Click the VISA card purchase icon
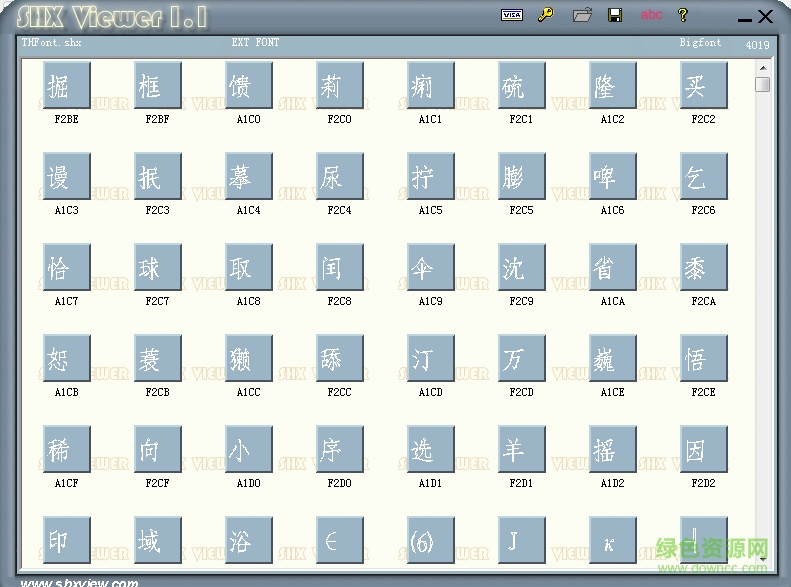 click(x=511, y=15)
